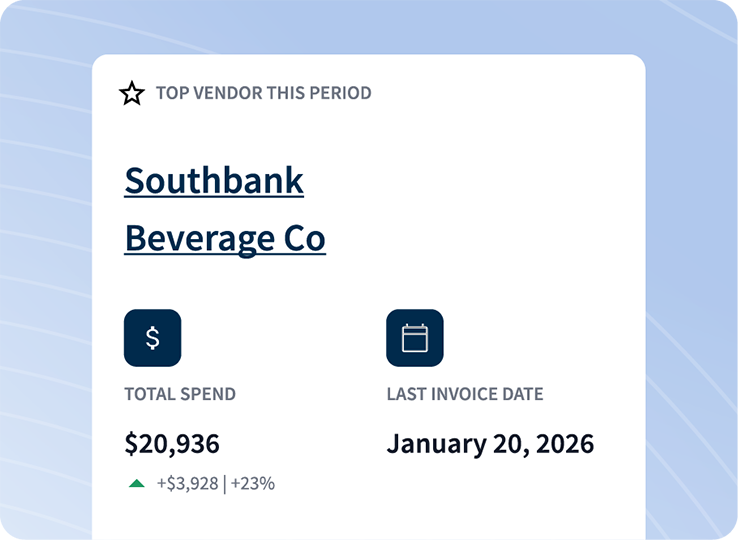
Task: Click the dollar sign icon tile
Action: 152,338
